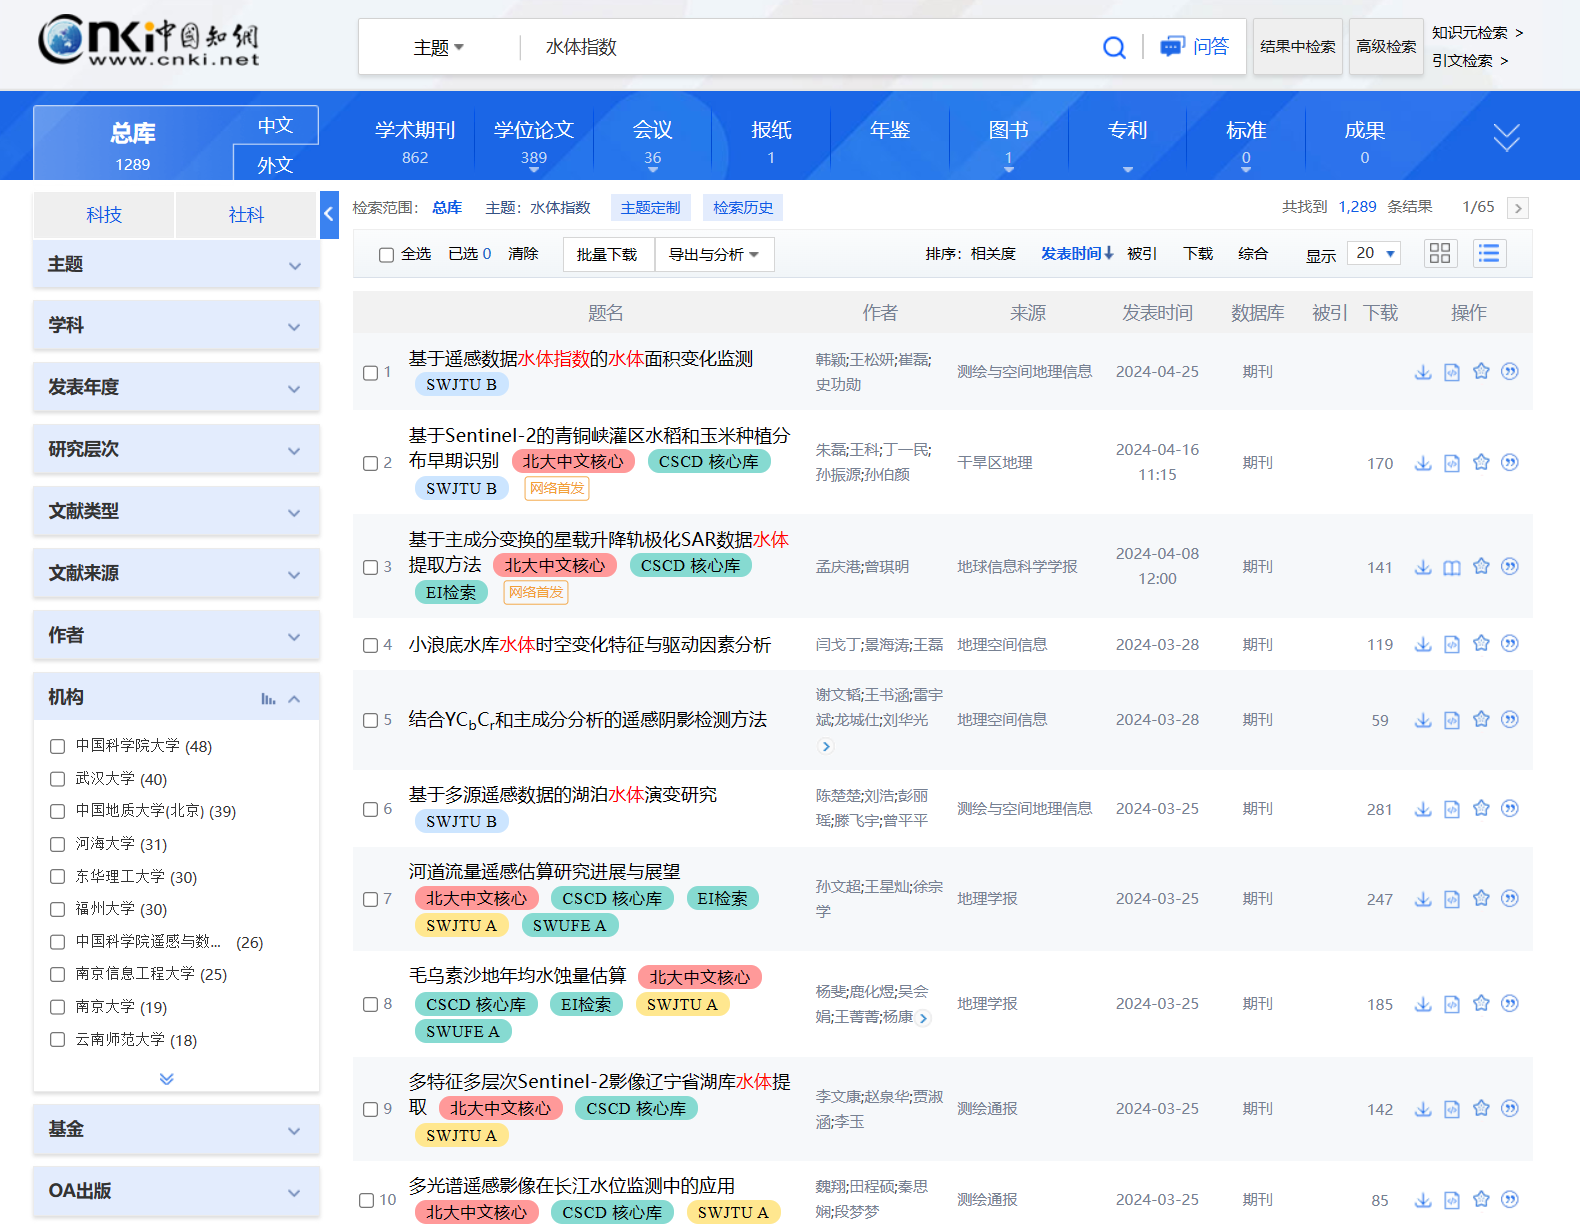
Task: Download the first result article
Action: [1423, 372]
